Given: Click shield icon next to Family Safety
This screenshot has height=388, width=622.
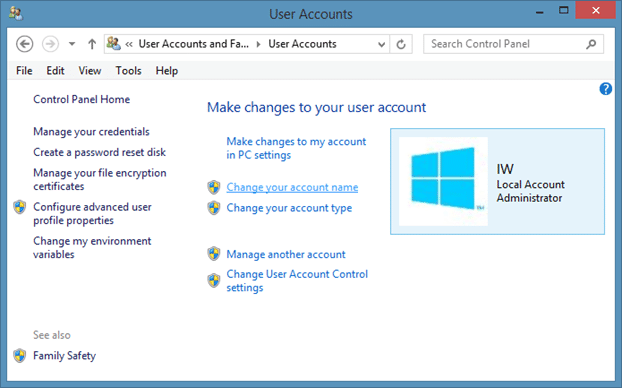Looking at the screenshot, I should [19, 356].
